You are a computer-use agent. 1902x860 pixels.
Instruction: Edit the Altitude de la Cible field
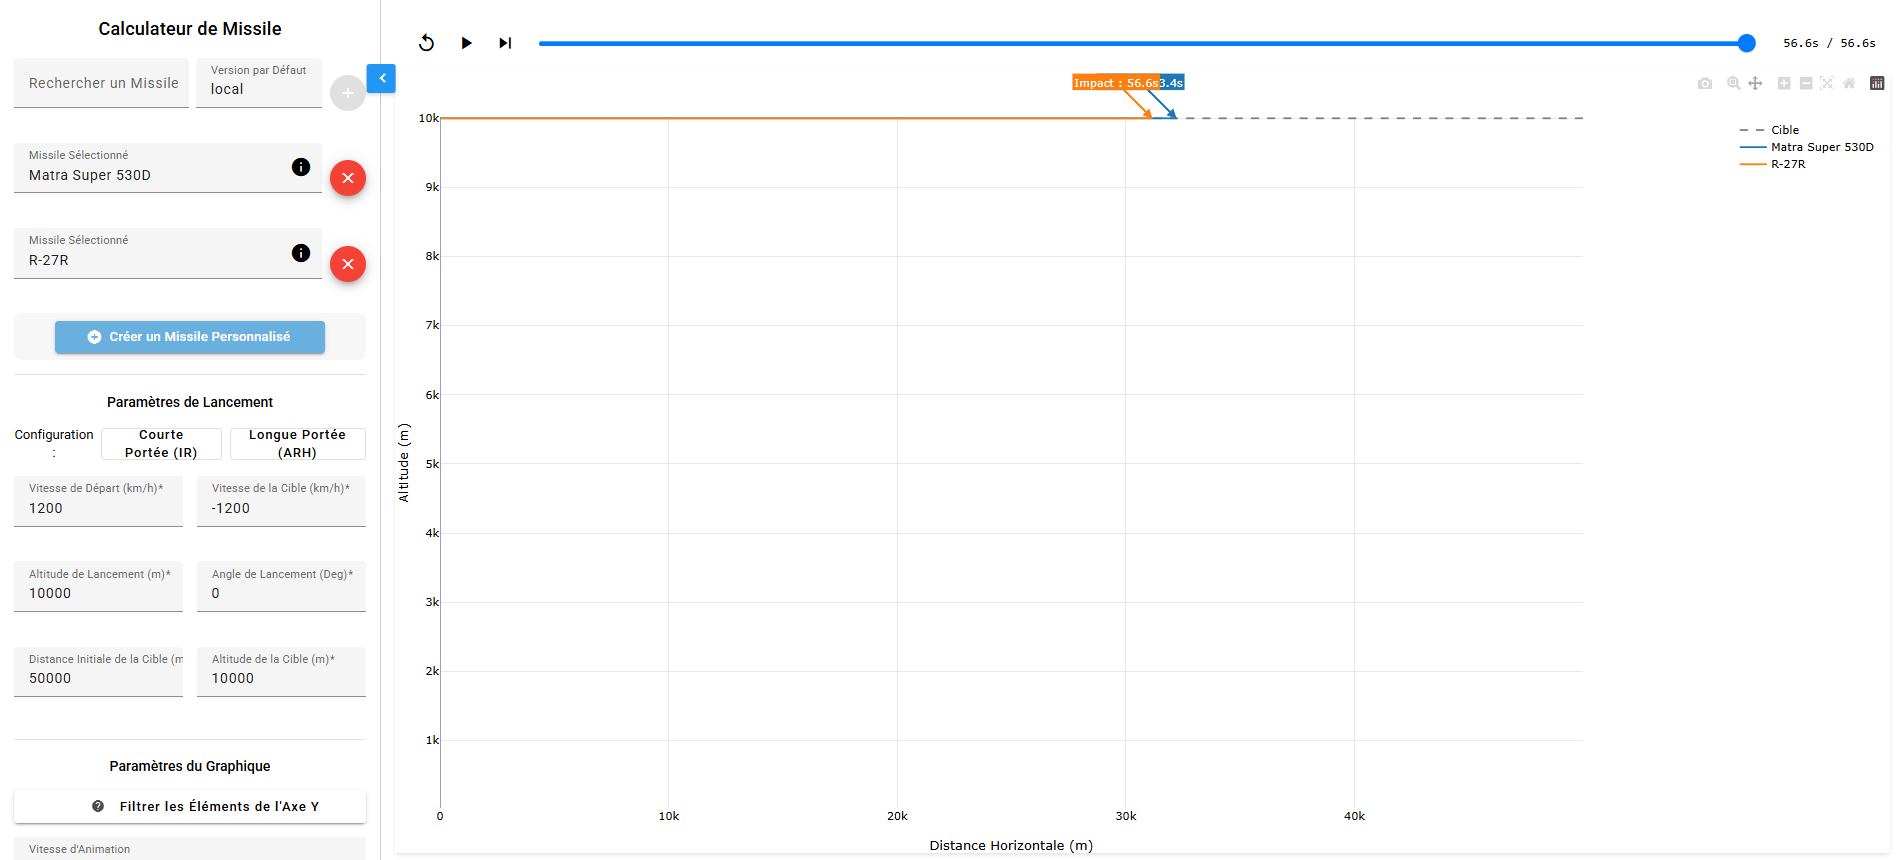[x=281, y=672]
